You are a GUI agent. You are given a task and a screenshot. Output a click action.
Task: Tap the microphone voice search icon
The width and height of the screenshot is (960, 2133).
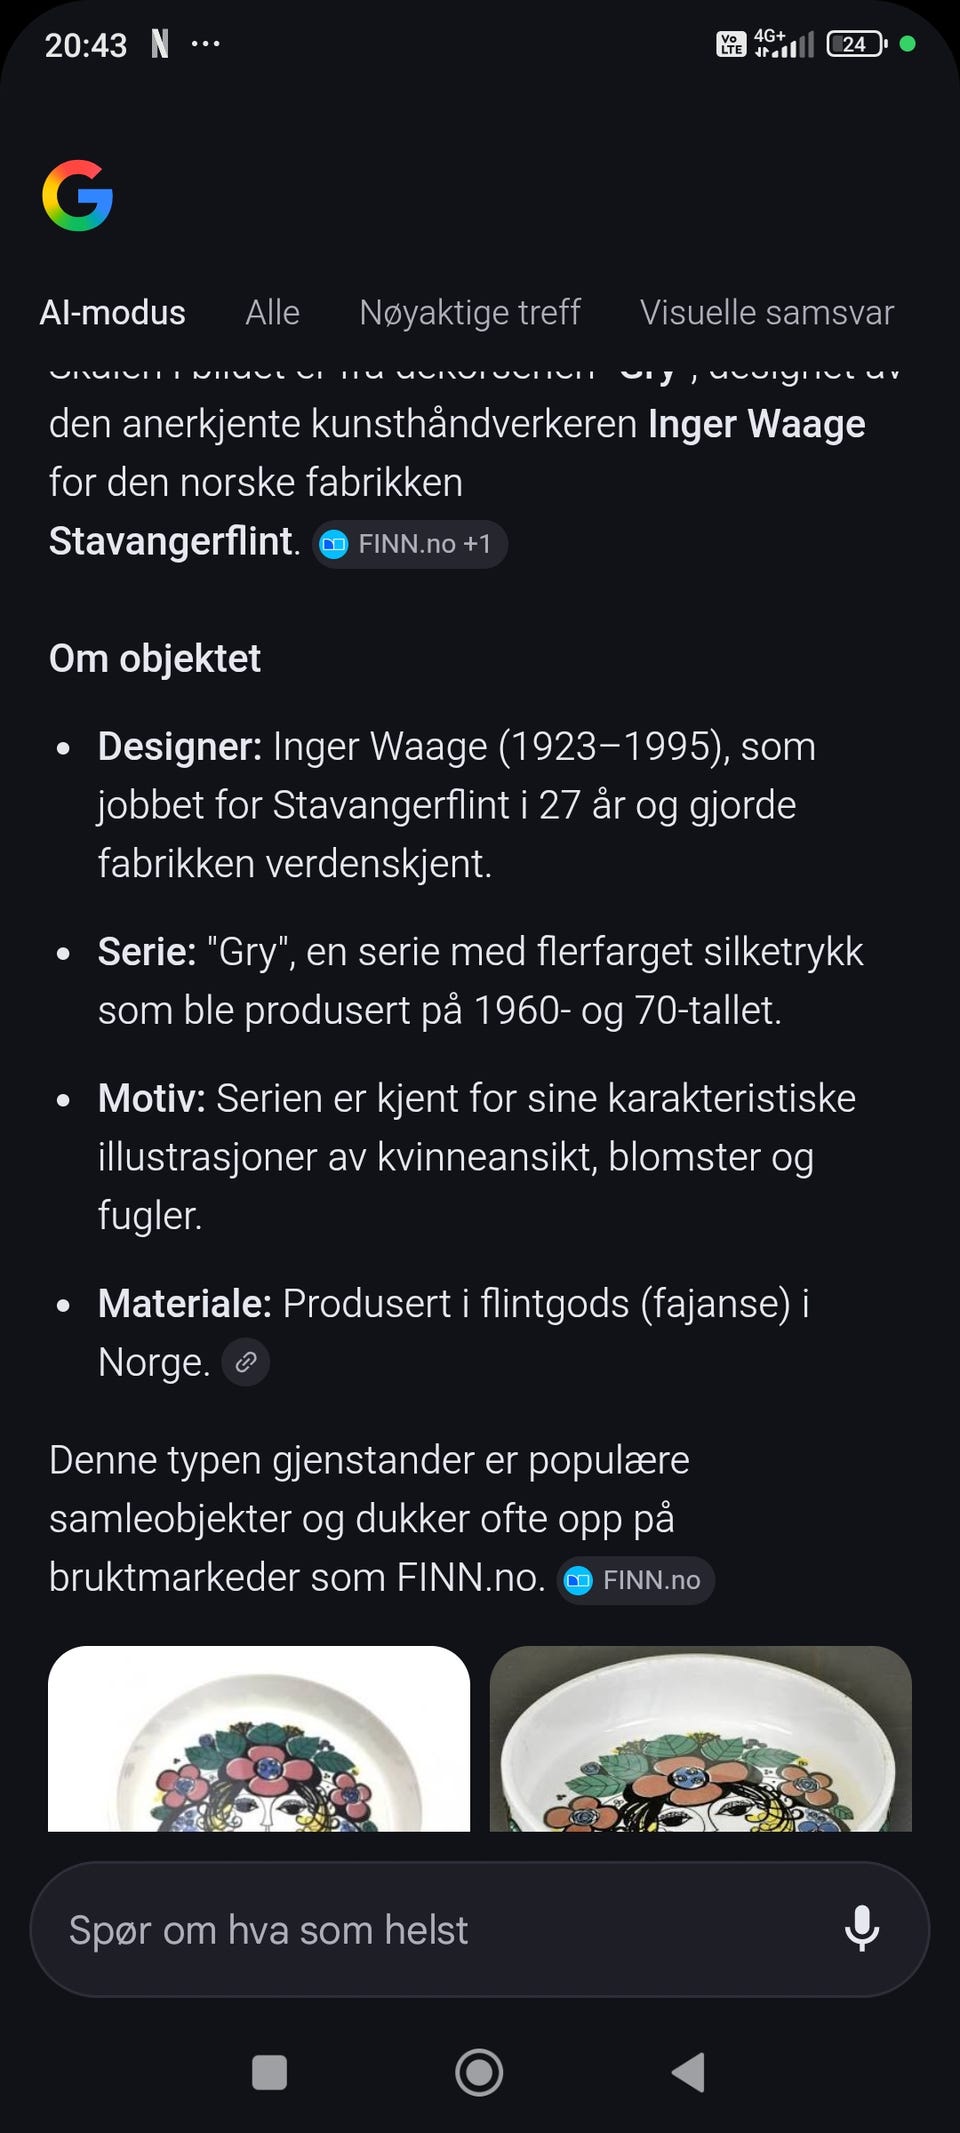pyautogui.click(x=861, y=1928)
